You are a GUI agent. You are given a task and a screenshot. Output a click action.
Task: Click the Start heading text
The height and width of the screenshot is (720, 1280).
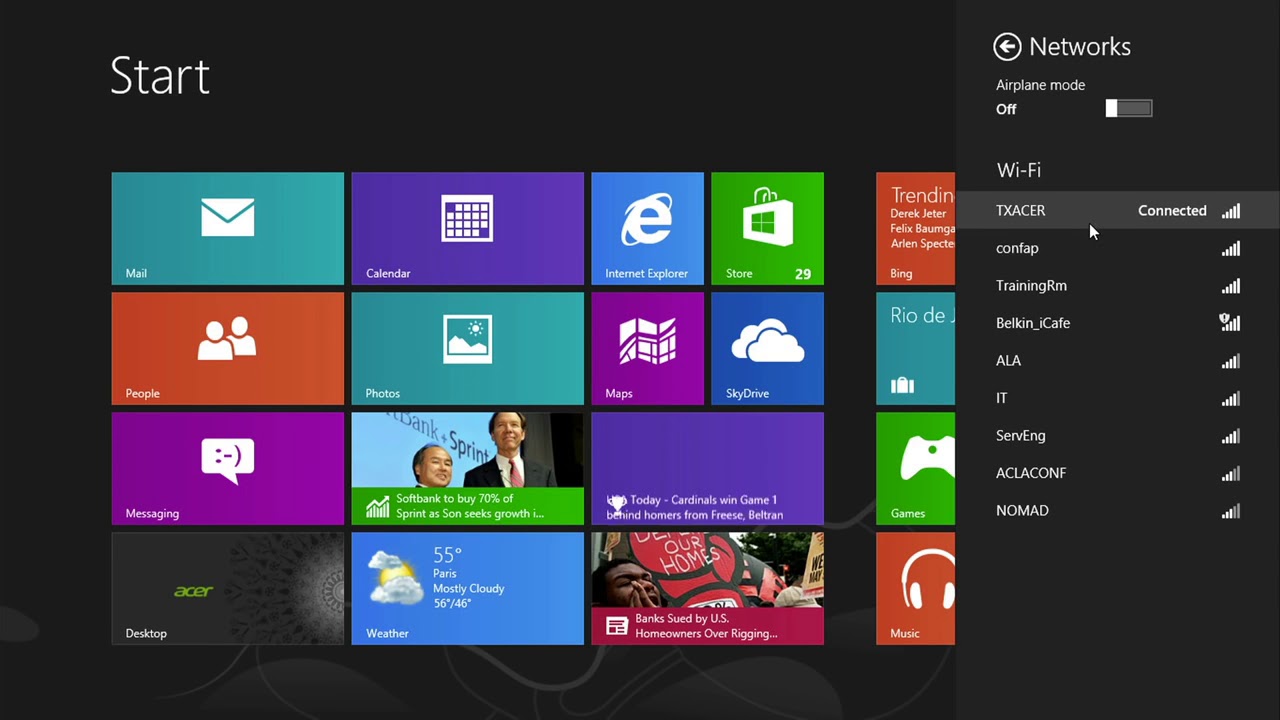click(x=160, y=76)
